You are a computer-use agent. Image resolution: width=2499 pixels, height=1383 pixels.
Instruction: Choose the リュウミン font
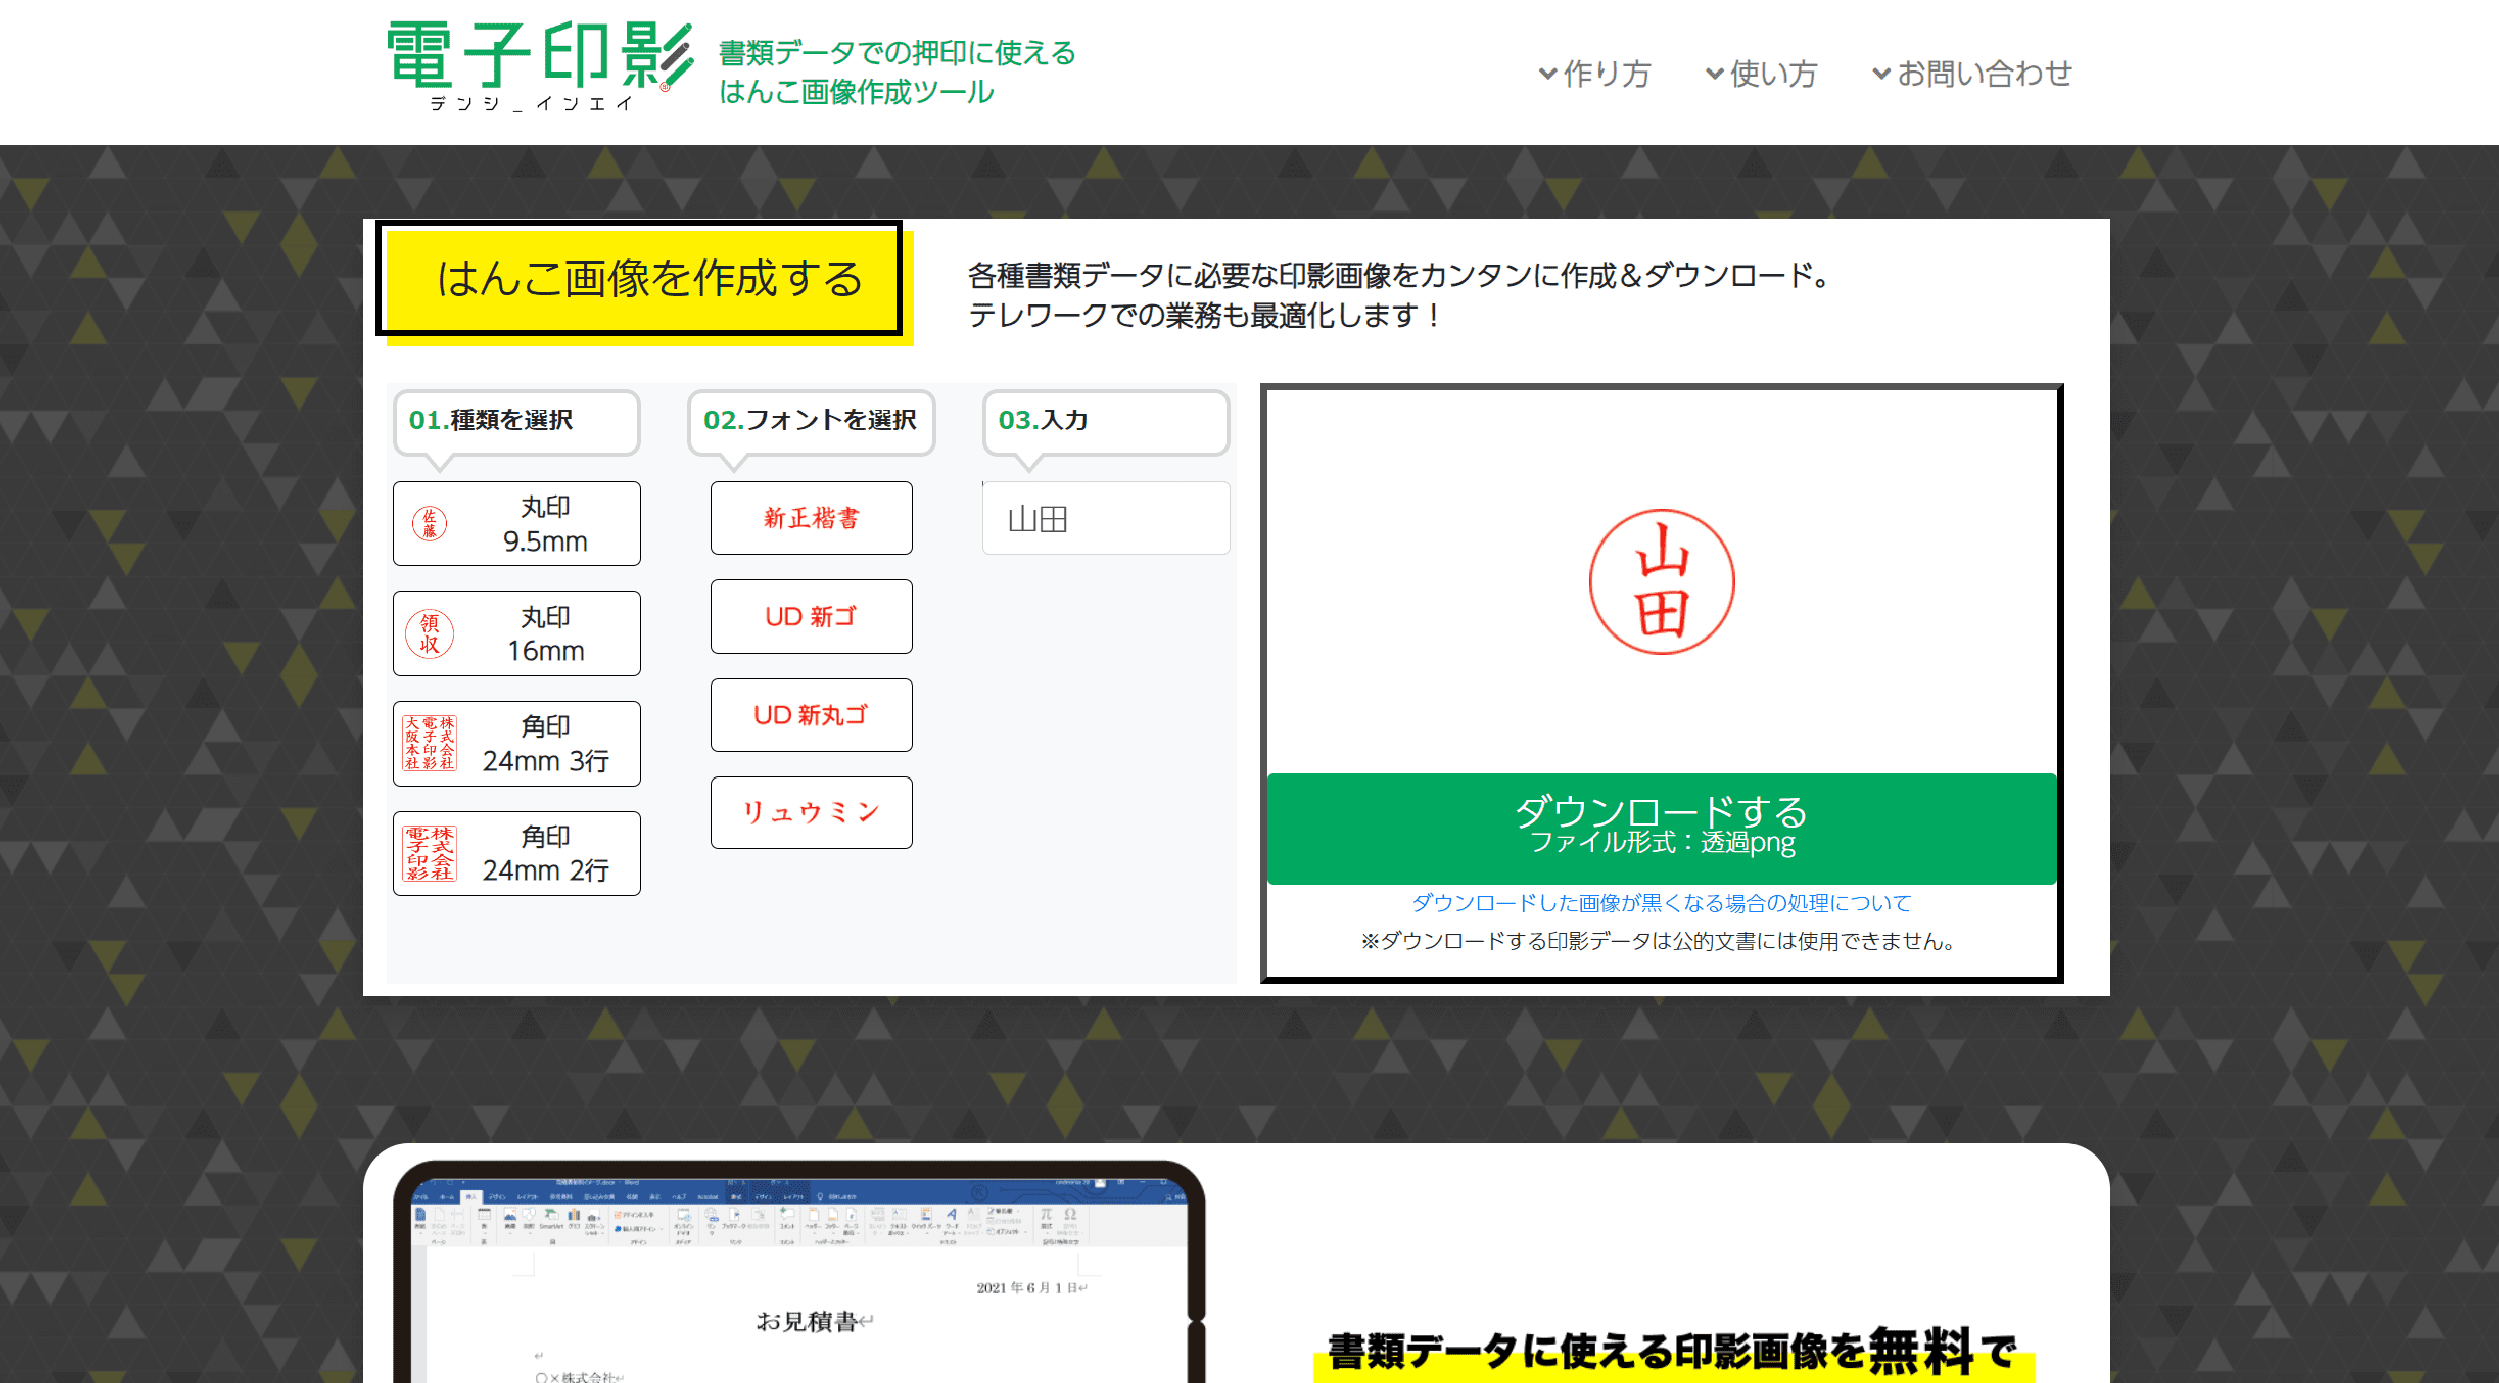coord(812,812)
